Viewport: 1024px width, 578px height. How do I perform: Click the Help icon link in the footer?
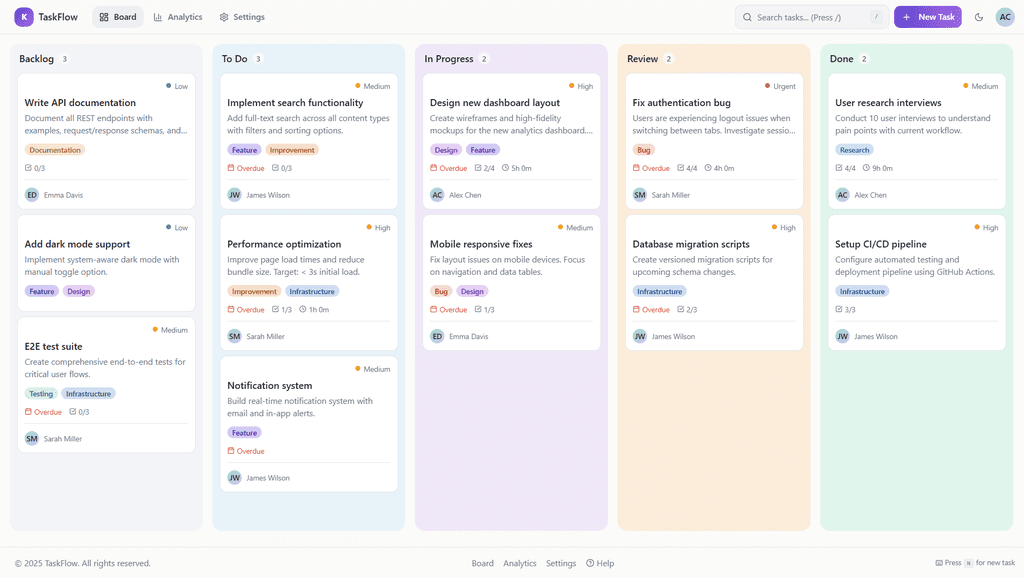590,563
